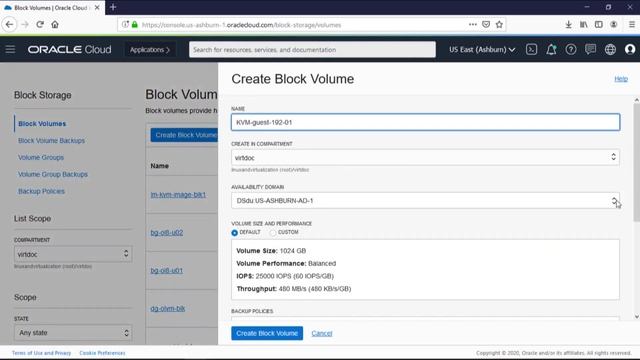Reload the page with the refresh icon
Image resolution: width=640 pixels, height=360 pixels.
40,24
